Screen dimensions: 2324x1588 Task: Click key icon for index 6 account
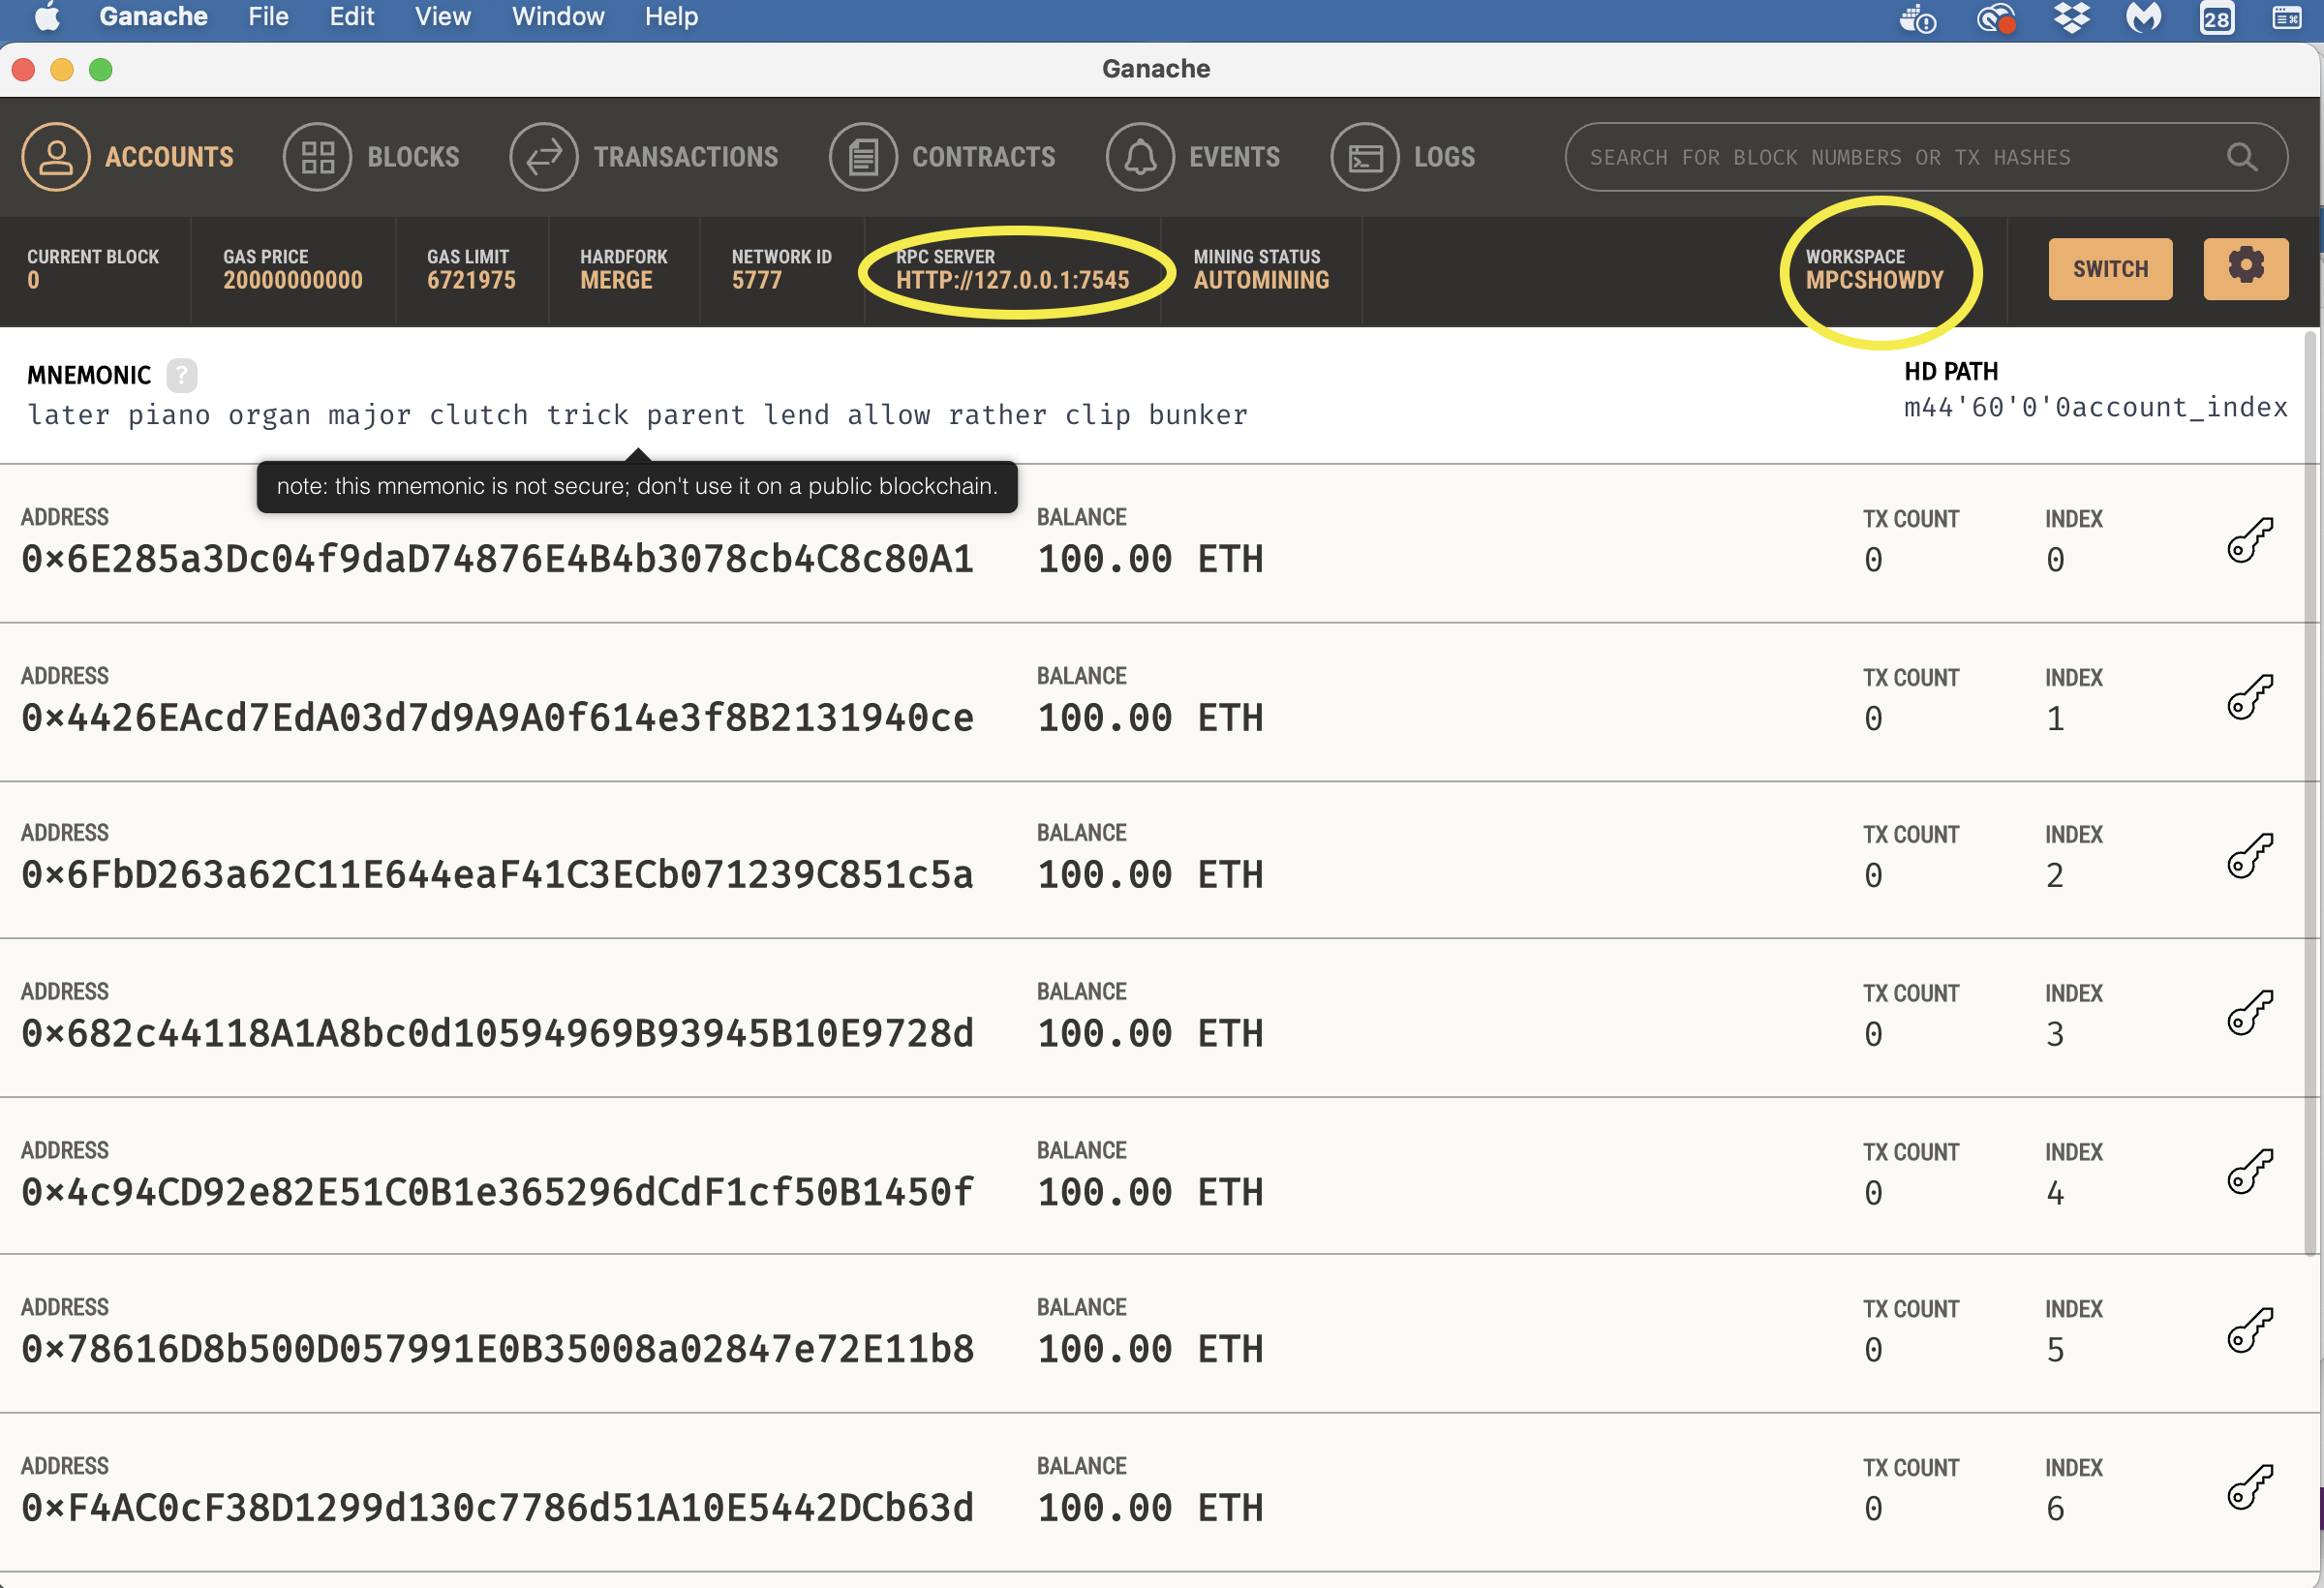2250,1487
